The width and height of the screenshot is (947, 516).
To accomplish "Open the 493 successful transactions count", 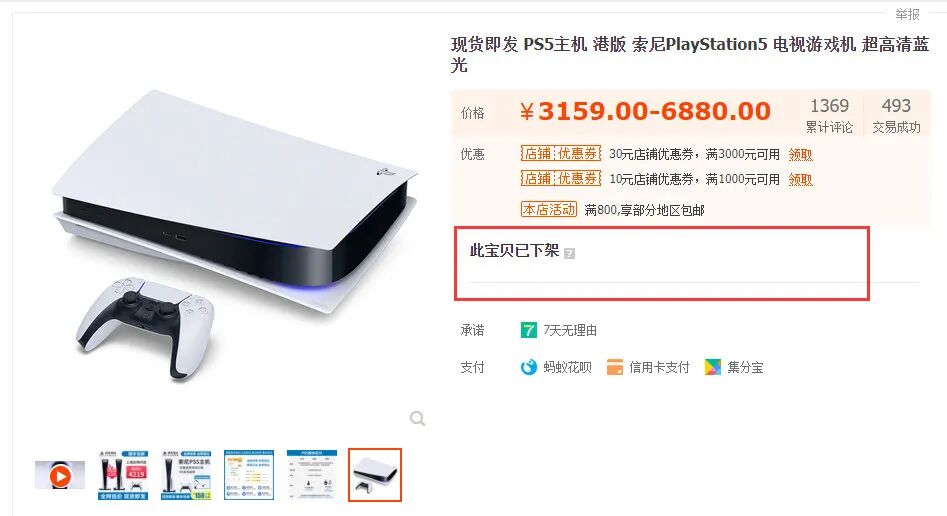I will tap(896, 115).
